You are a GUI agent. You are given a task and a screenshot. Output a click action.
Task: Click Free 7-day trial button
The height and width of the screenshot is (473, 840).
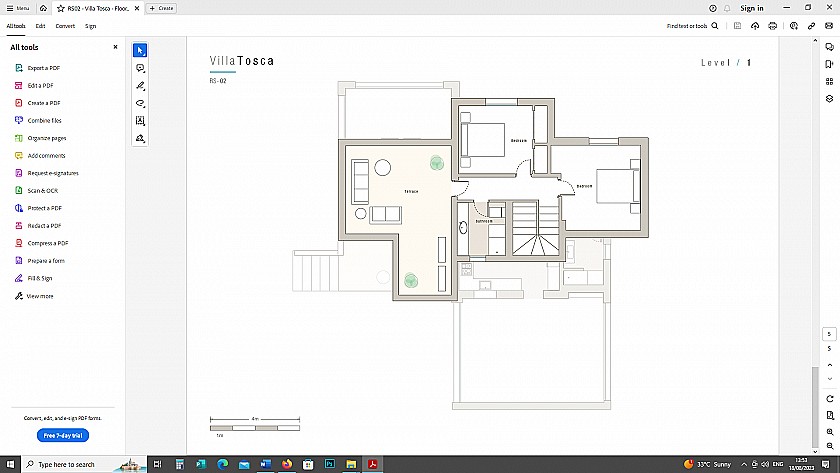(62, 435)
